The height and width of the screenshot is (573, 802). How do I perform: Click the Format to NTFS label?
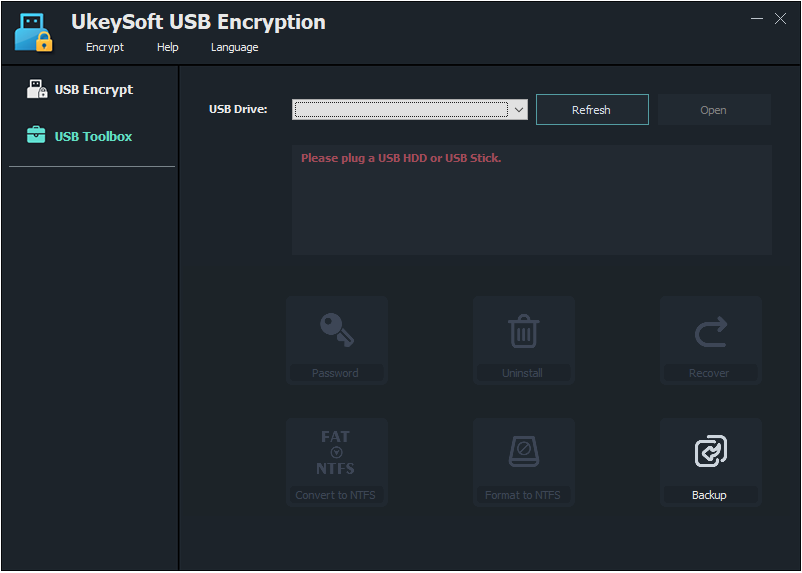[x=523, y=495]
